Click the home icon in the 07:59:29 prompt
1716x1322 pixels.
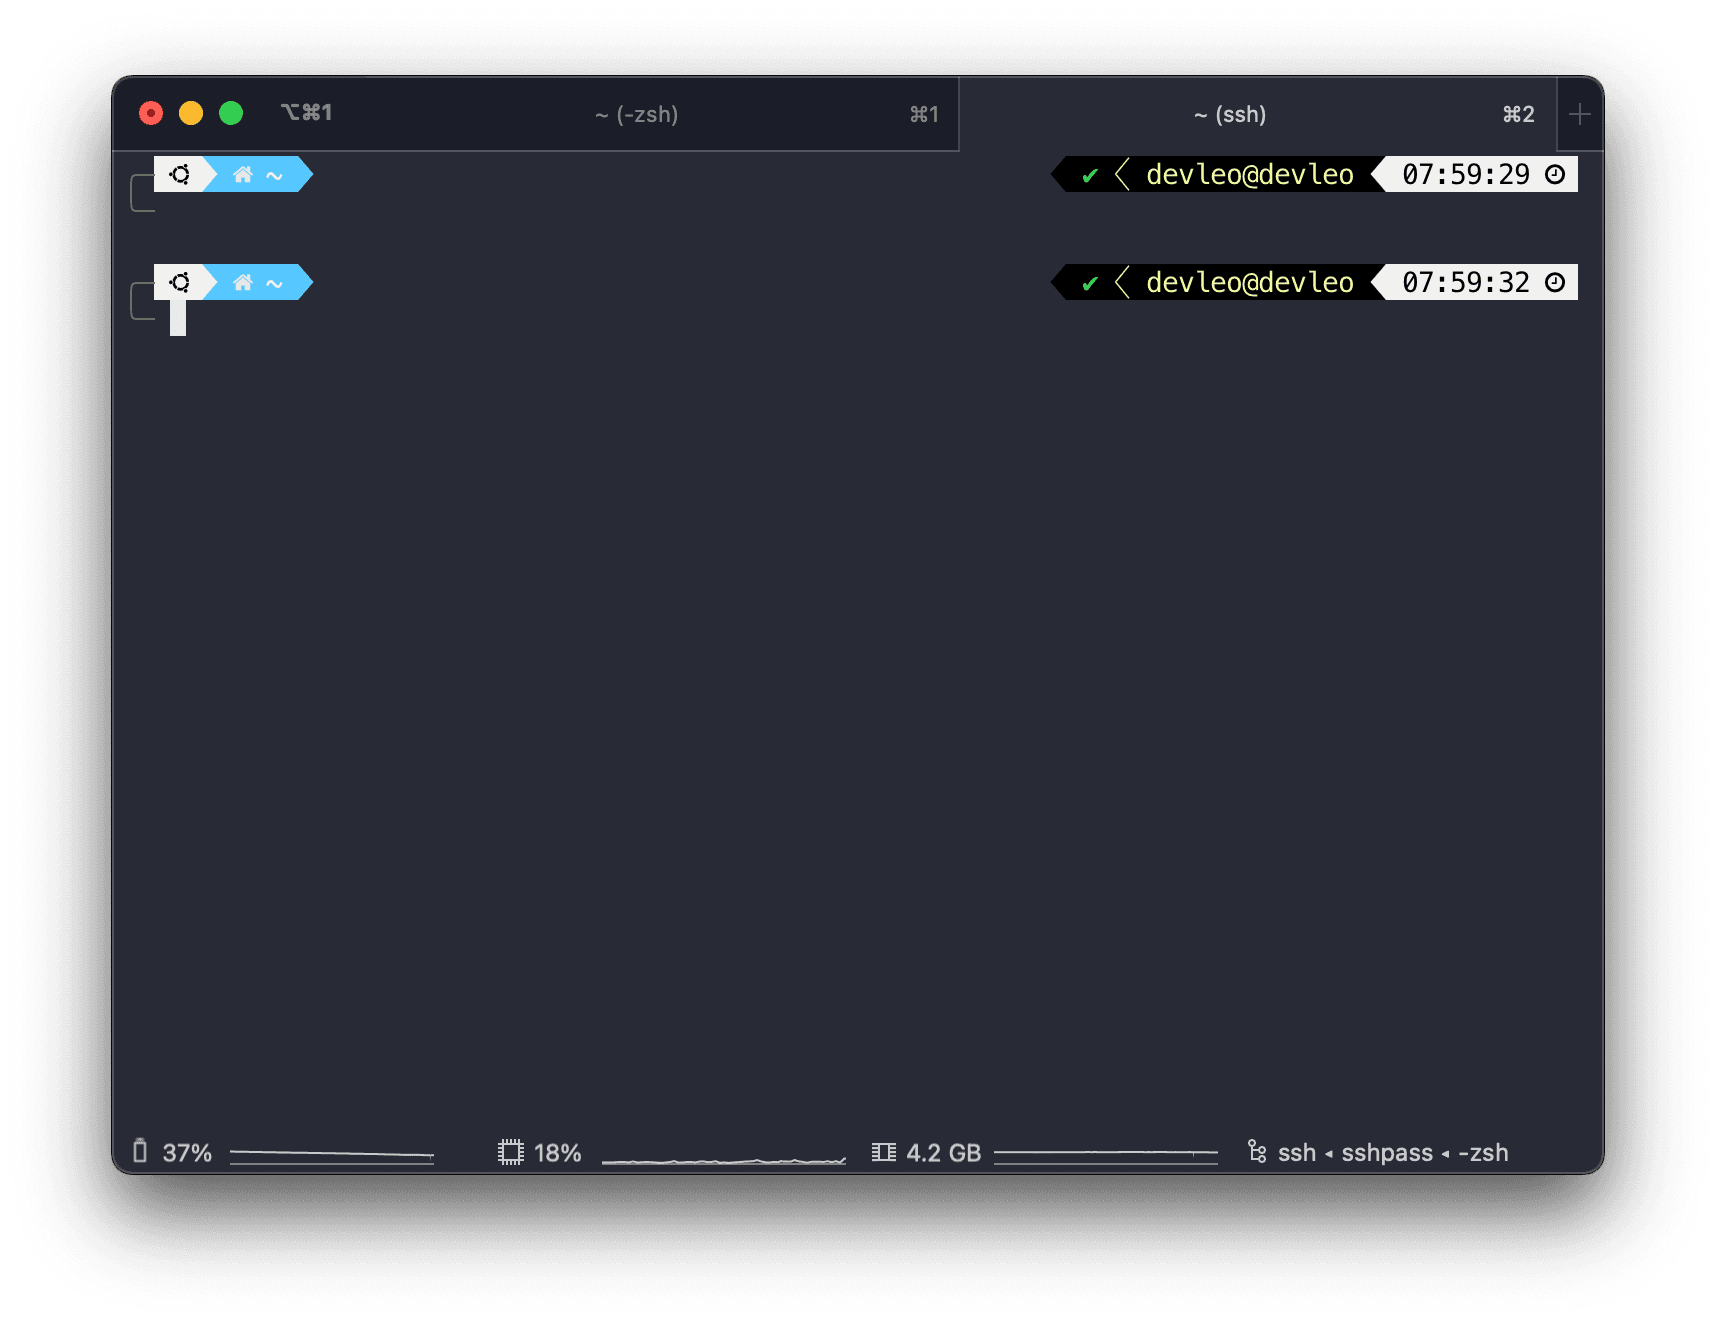243,175
